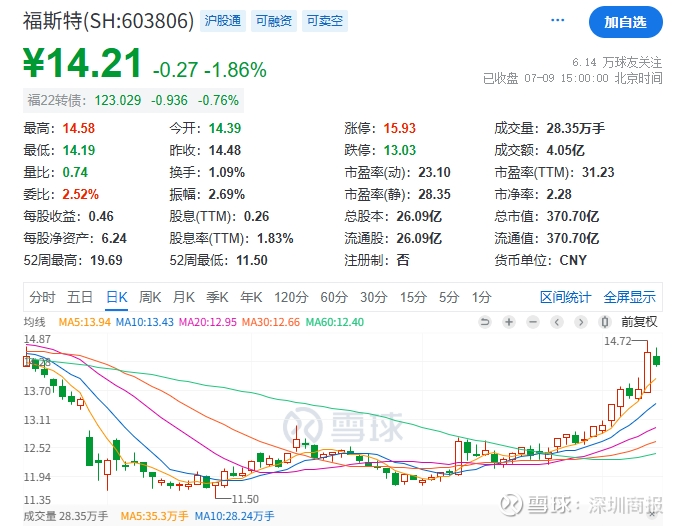Switch to the 15分 chart tab

point(413,297)
